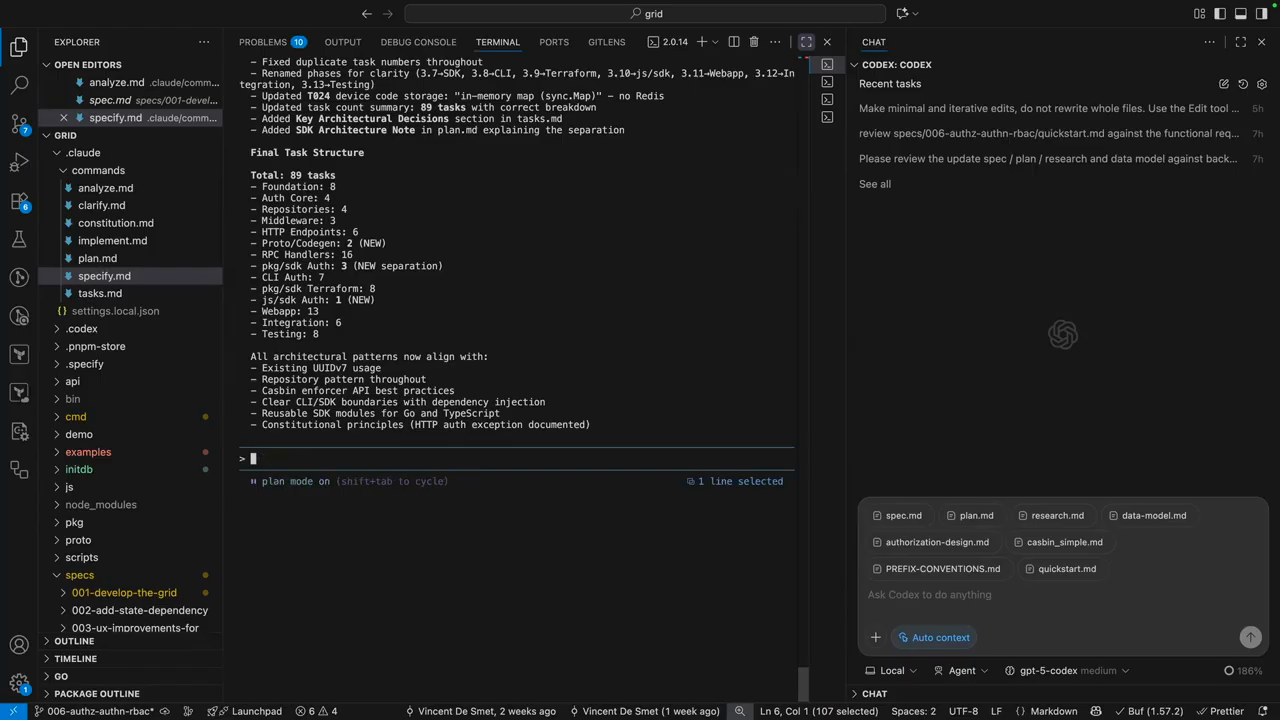
Task: Toggle the primary sidebar layout button
Action: tap(1220, 14)
